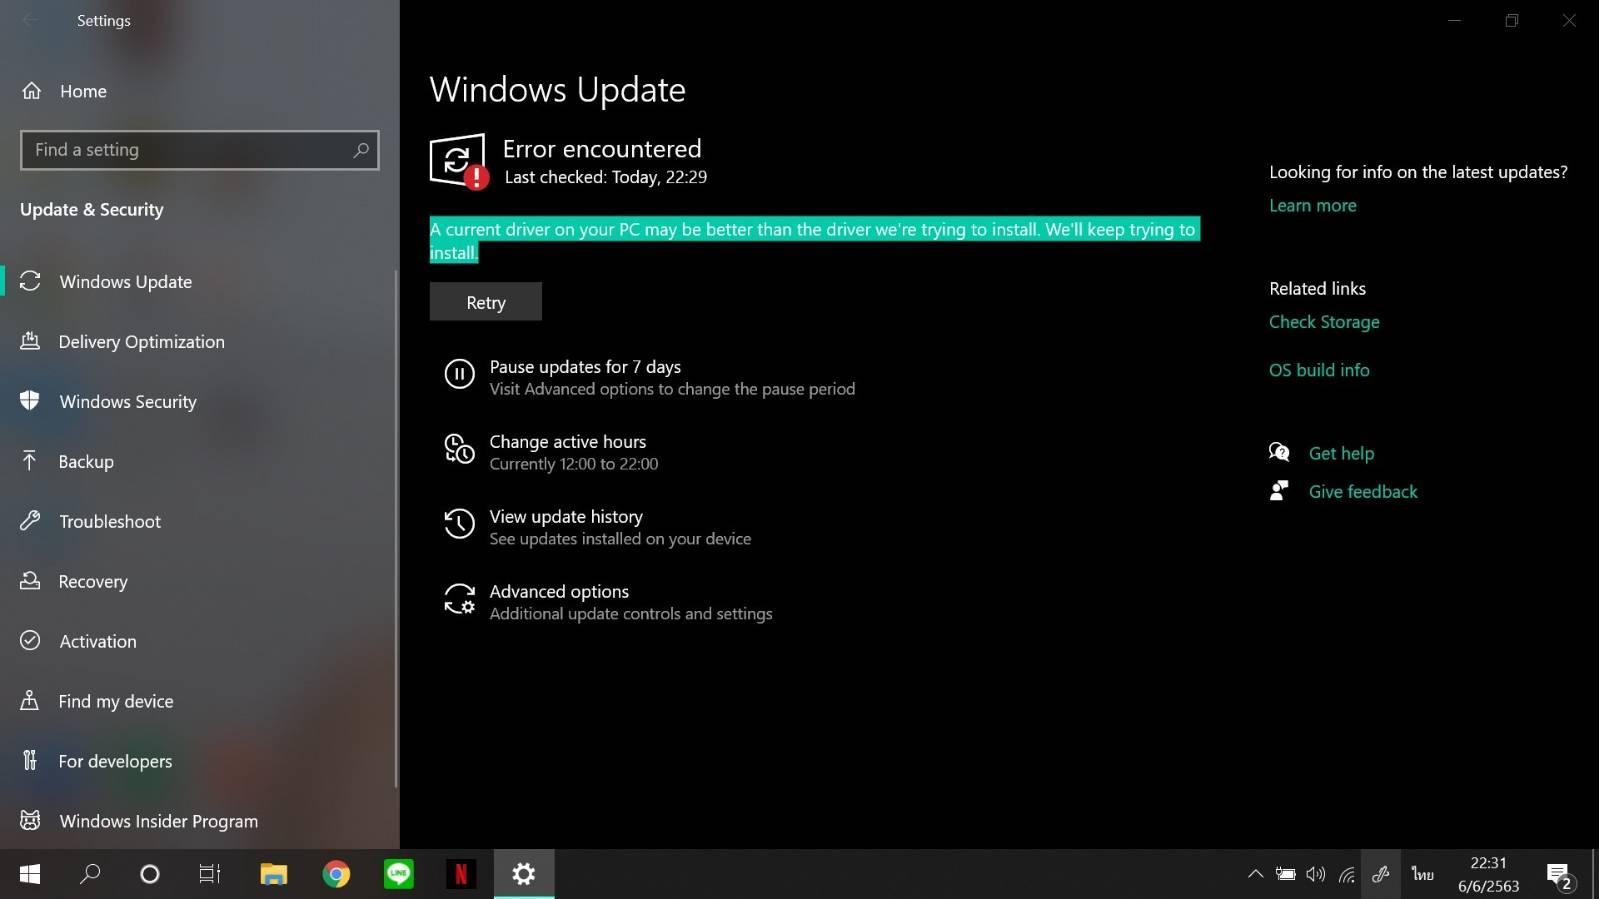Screen dimensions: 1599x899
Task: Open the Check Storage link
Action: 1324,322
